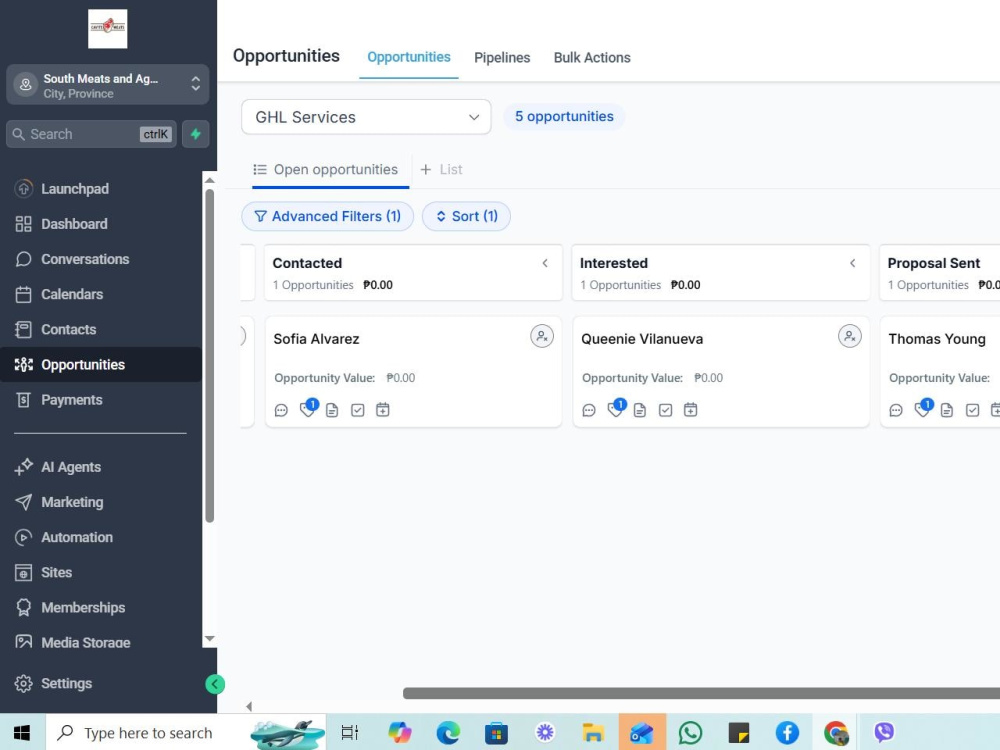Click sidebar scrollbar down arrow
Image resolution: width=1000 pixels, height=750 pixels.
(x=210, y=638)
